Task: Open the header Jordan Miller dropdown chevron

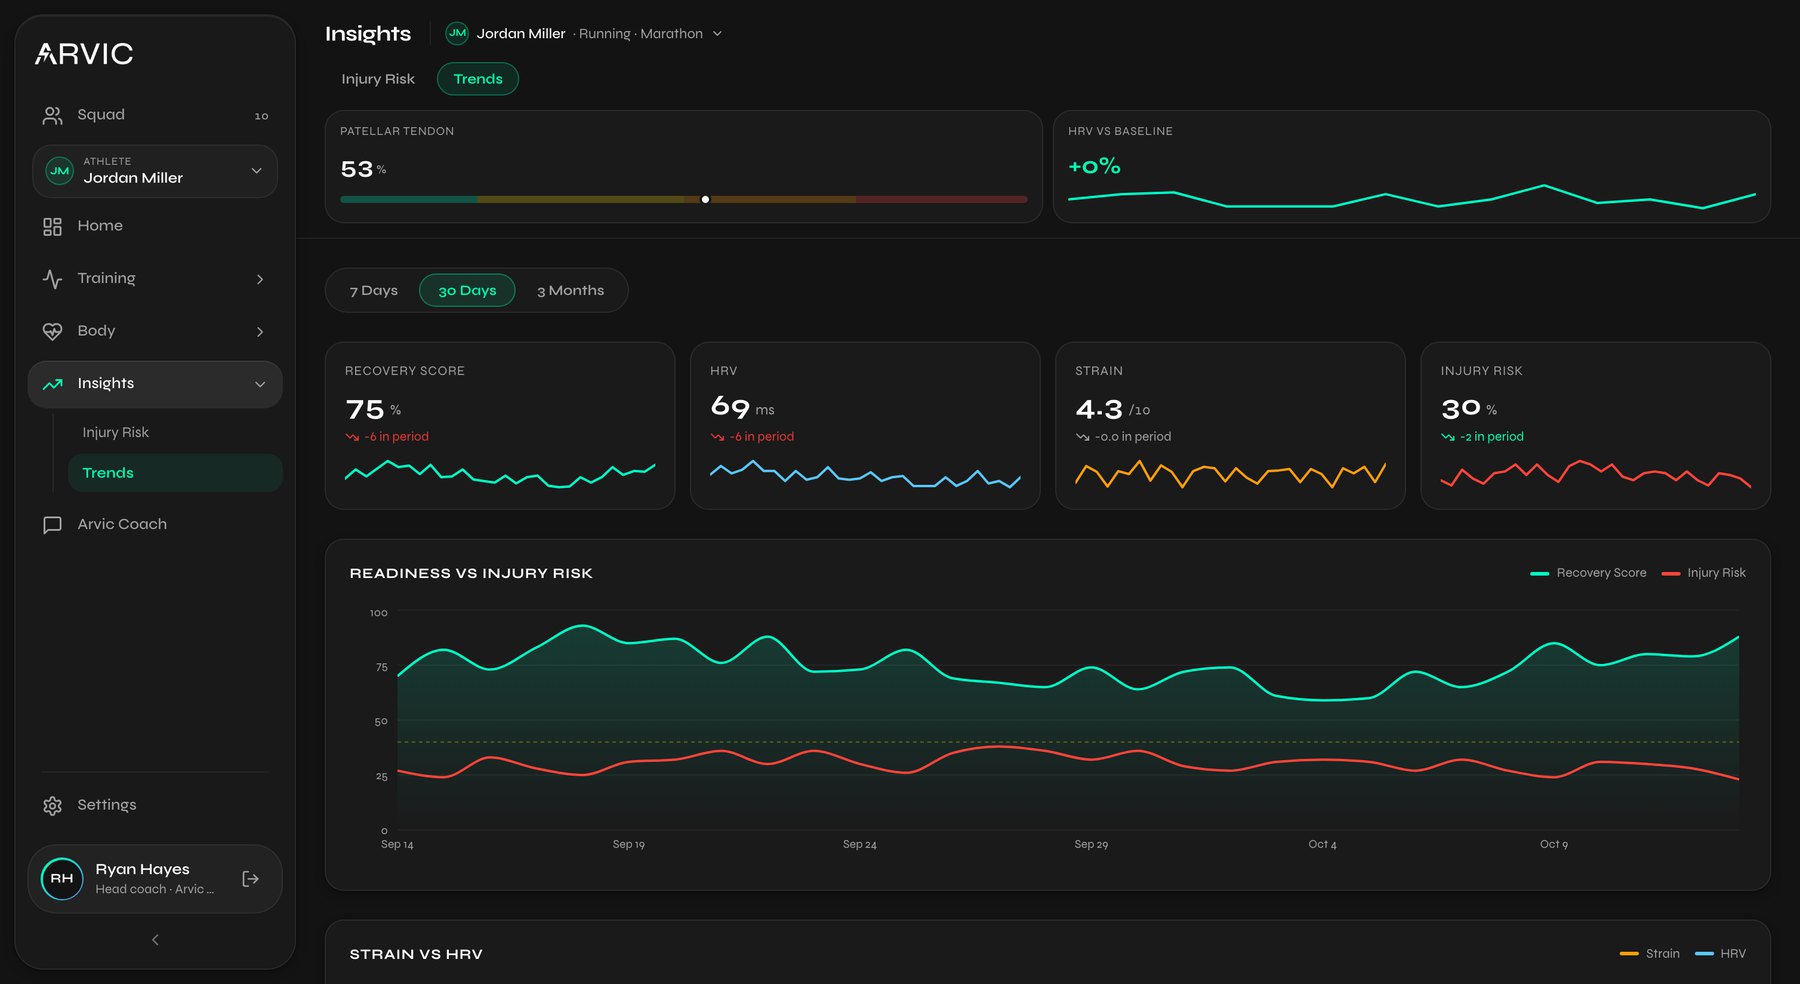Action: coord(717,34)
